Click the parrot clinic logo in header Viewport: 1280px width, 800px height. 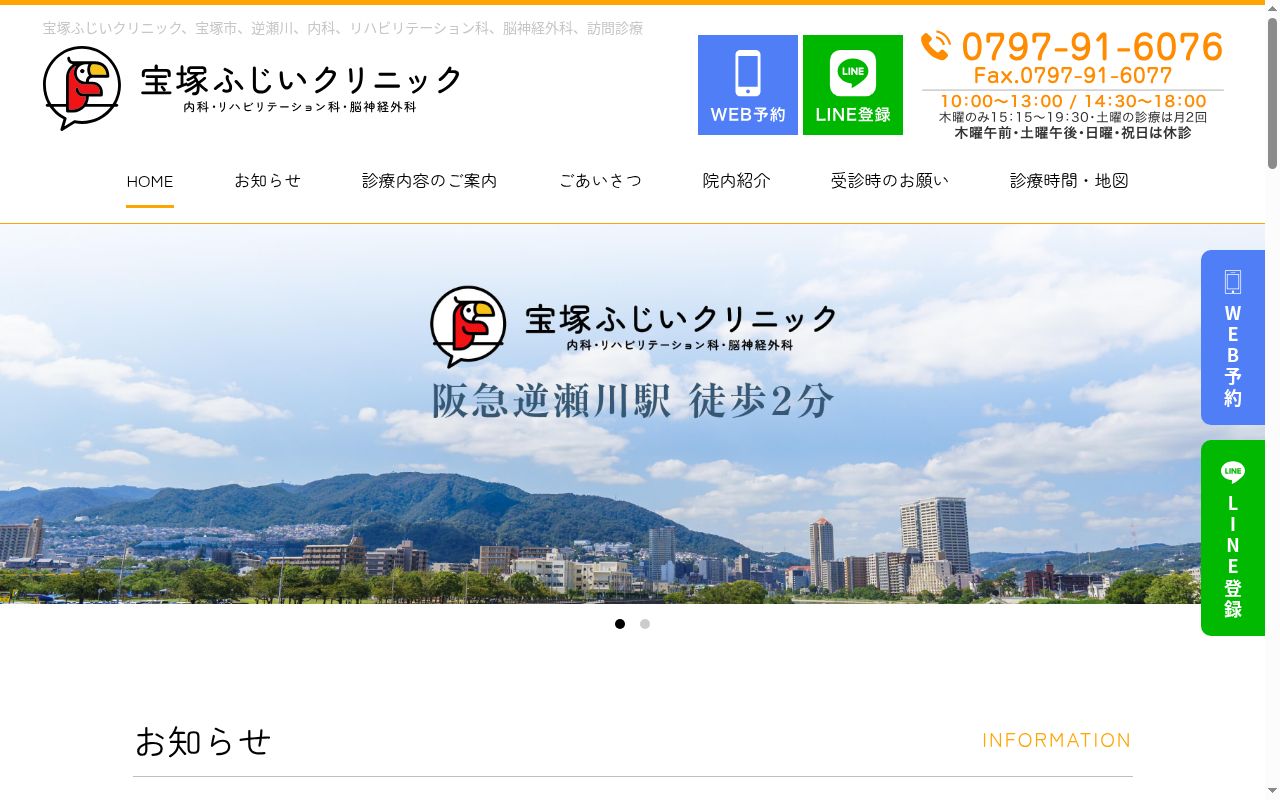tap(82, 88)
